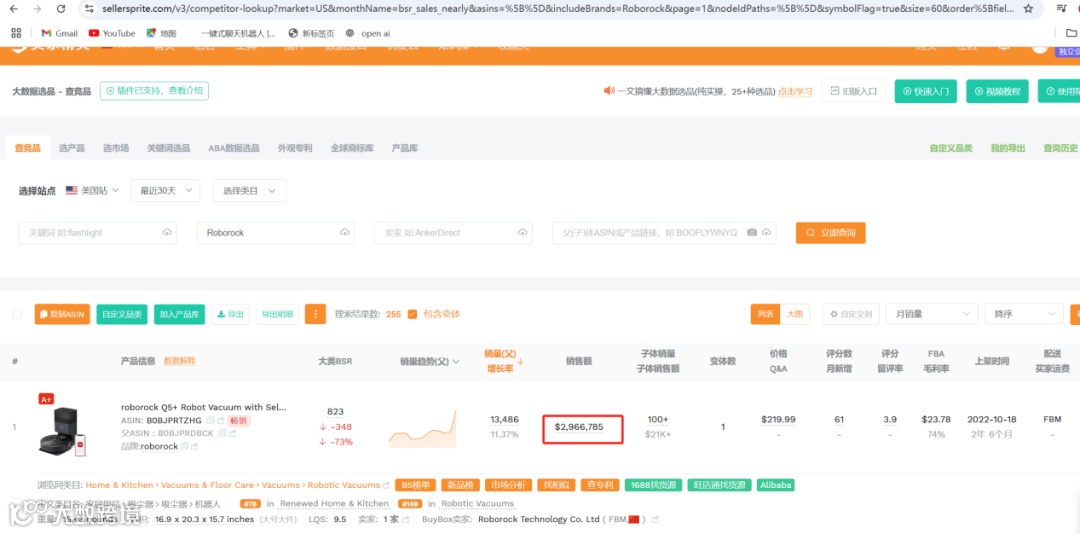Click the orange 自定义品类 button above the table
The width and height of the screenshot is (1080, 534).
(x=122, y=314)
